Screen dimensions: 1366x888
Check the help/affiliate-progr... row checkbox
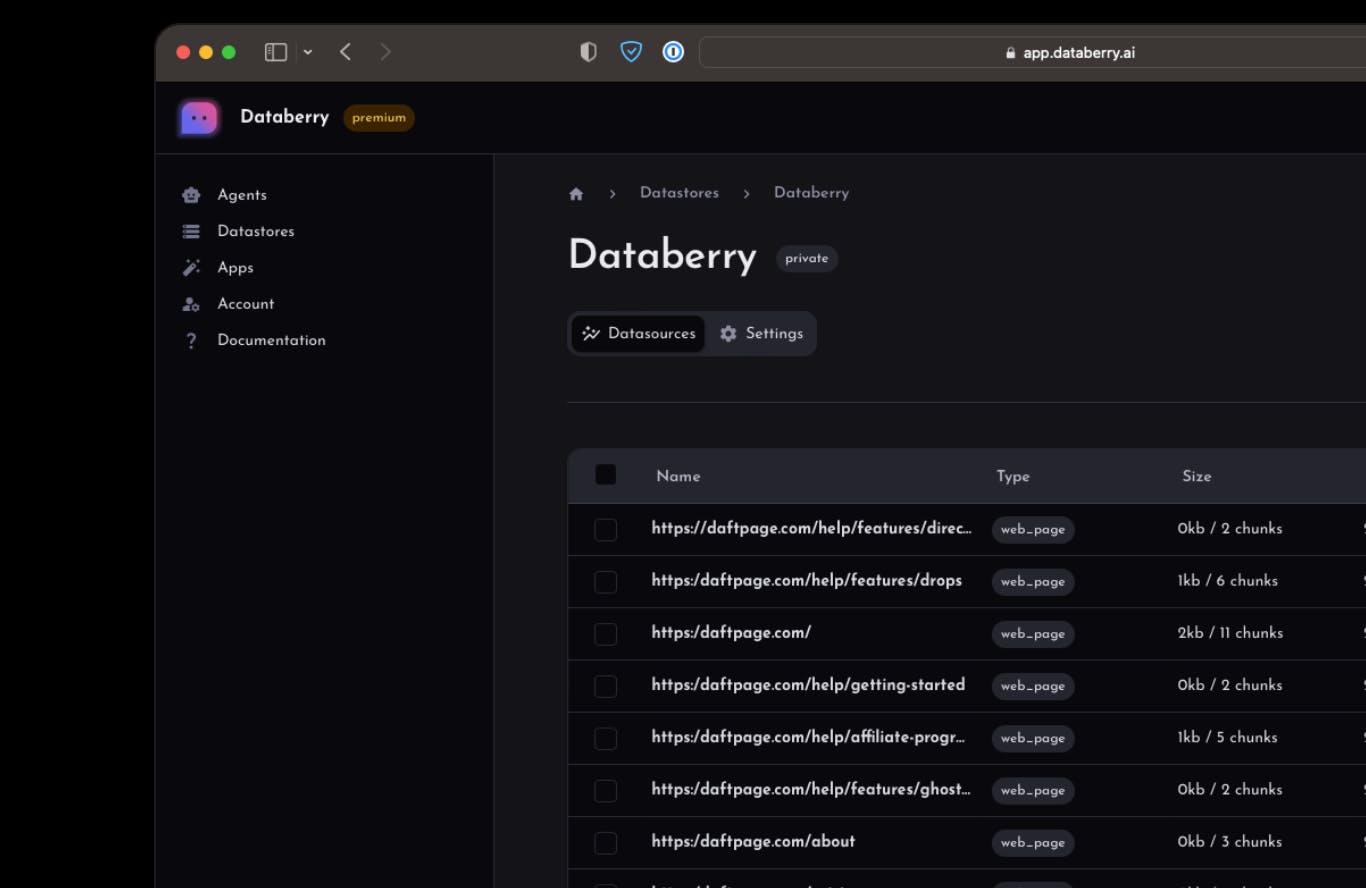click(606, 738)
